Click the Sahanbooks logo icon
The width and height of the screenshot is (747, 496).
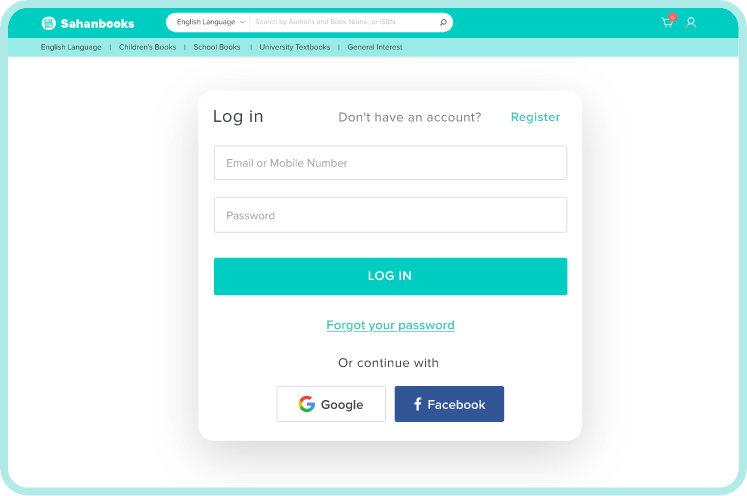tap(48, 23)
